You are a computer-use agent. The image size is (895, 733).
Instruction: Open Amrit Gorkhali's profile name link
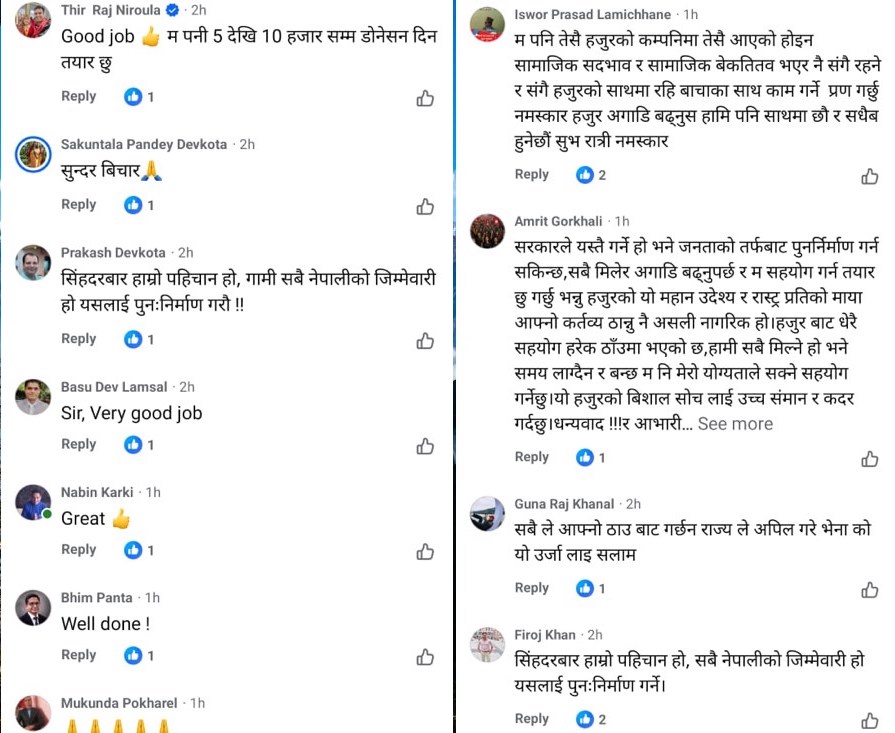pos(559,221)
